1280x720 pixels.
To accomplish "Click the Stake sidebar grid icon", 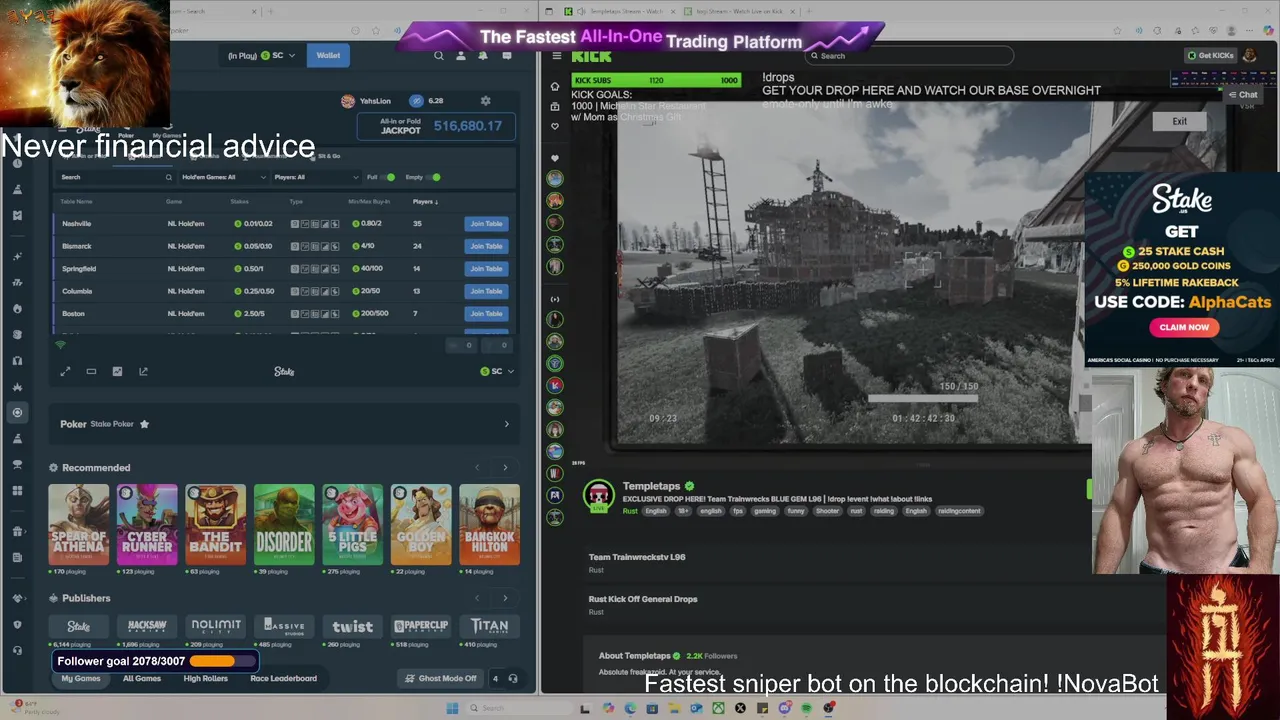I will (17, 490).
